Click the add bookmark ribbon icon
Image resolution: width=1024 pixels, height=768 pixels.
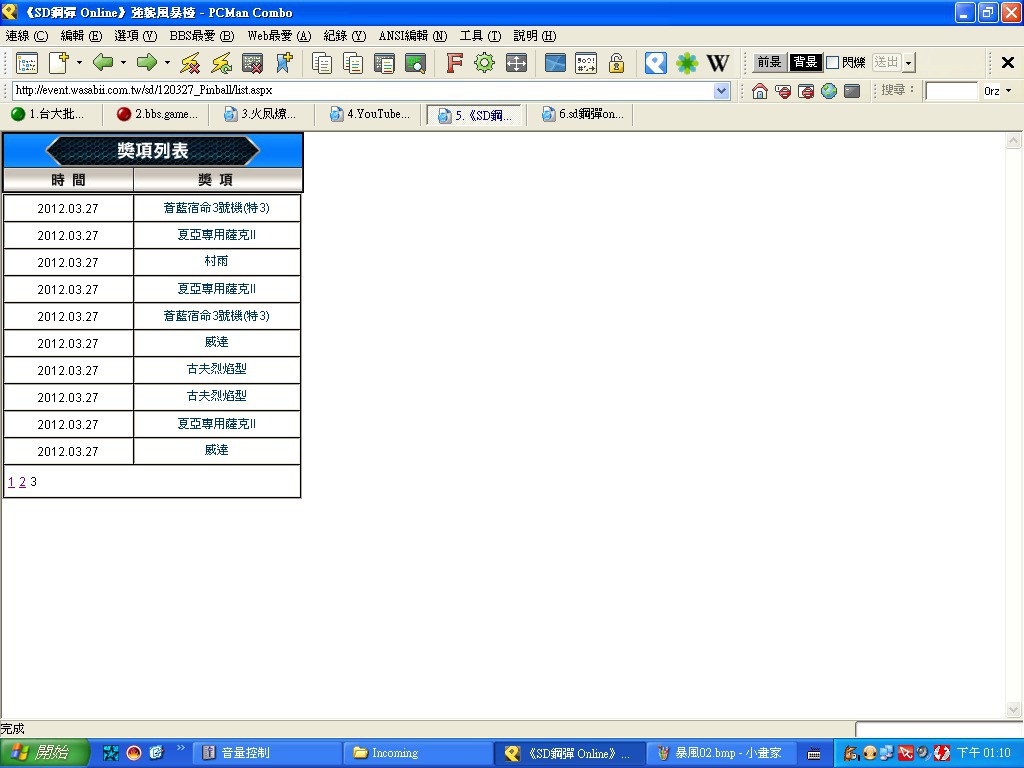pyautogui.click(x=284, y=63)
